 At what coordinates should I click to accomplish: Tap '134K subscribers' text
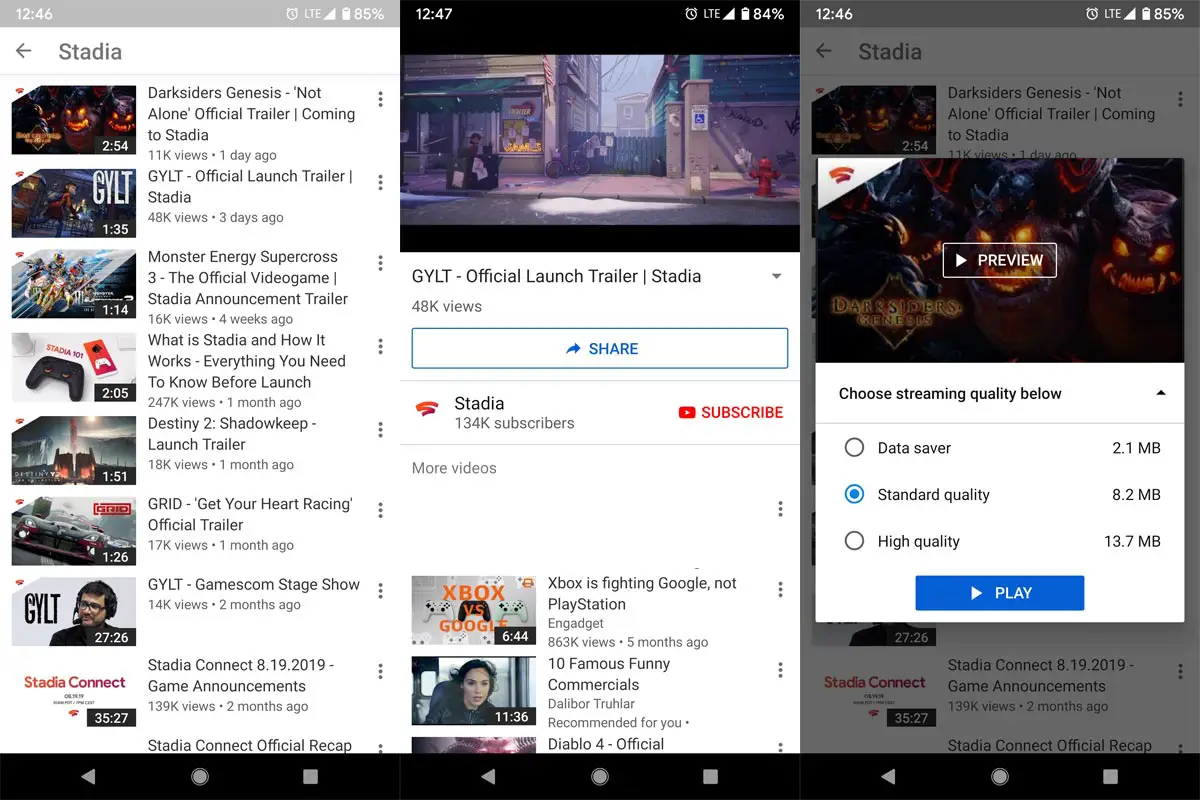pyautogui.click(x=514, y=423)
